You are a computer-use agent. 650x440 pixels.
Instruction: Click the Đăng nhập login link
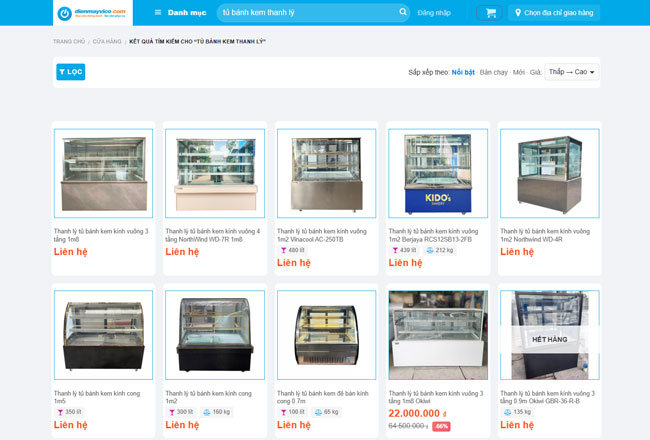(433, 13)
